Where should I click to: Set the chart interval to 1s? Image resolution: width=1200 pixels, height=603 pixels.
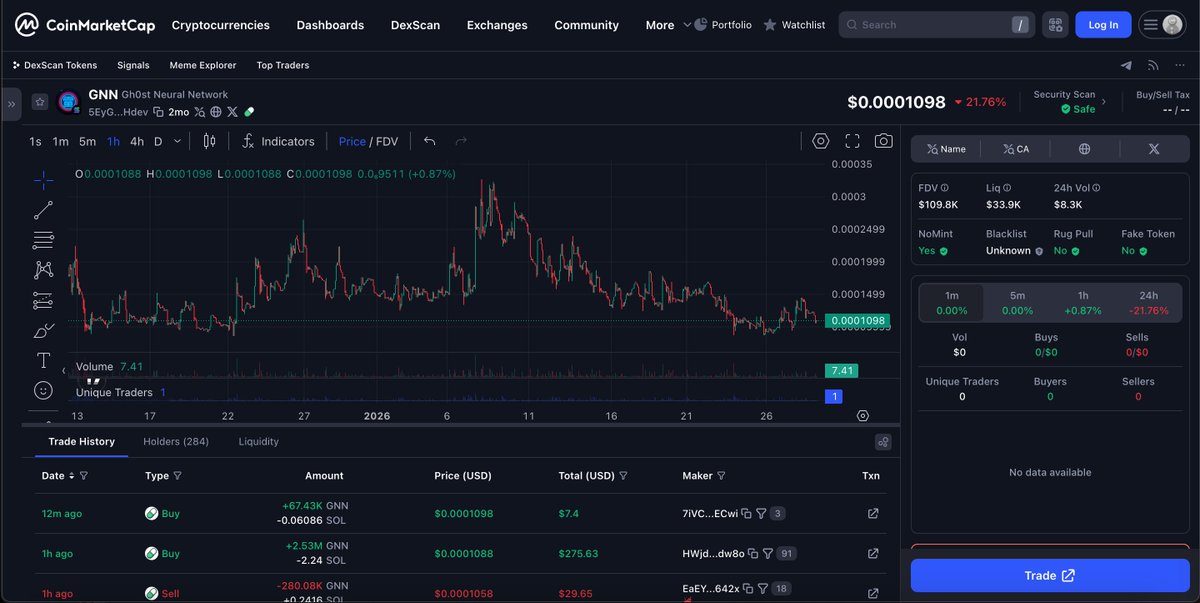pos(36,141)
